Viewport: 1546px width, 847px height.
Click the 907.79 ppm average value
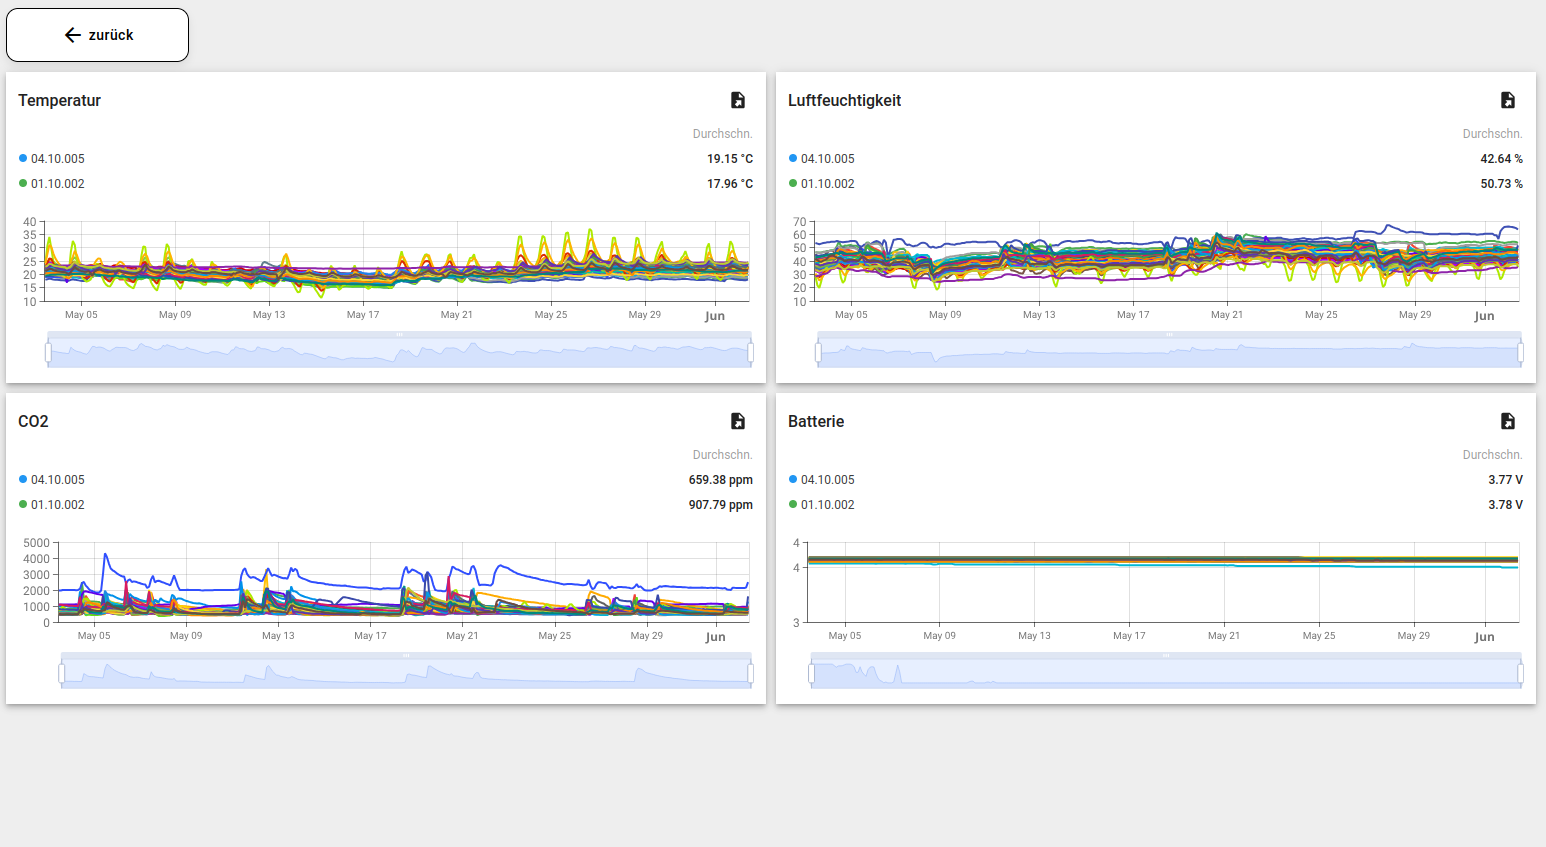click(721, 505)
